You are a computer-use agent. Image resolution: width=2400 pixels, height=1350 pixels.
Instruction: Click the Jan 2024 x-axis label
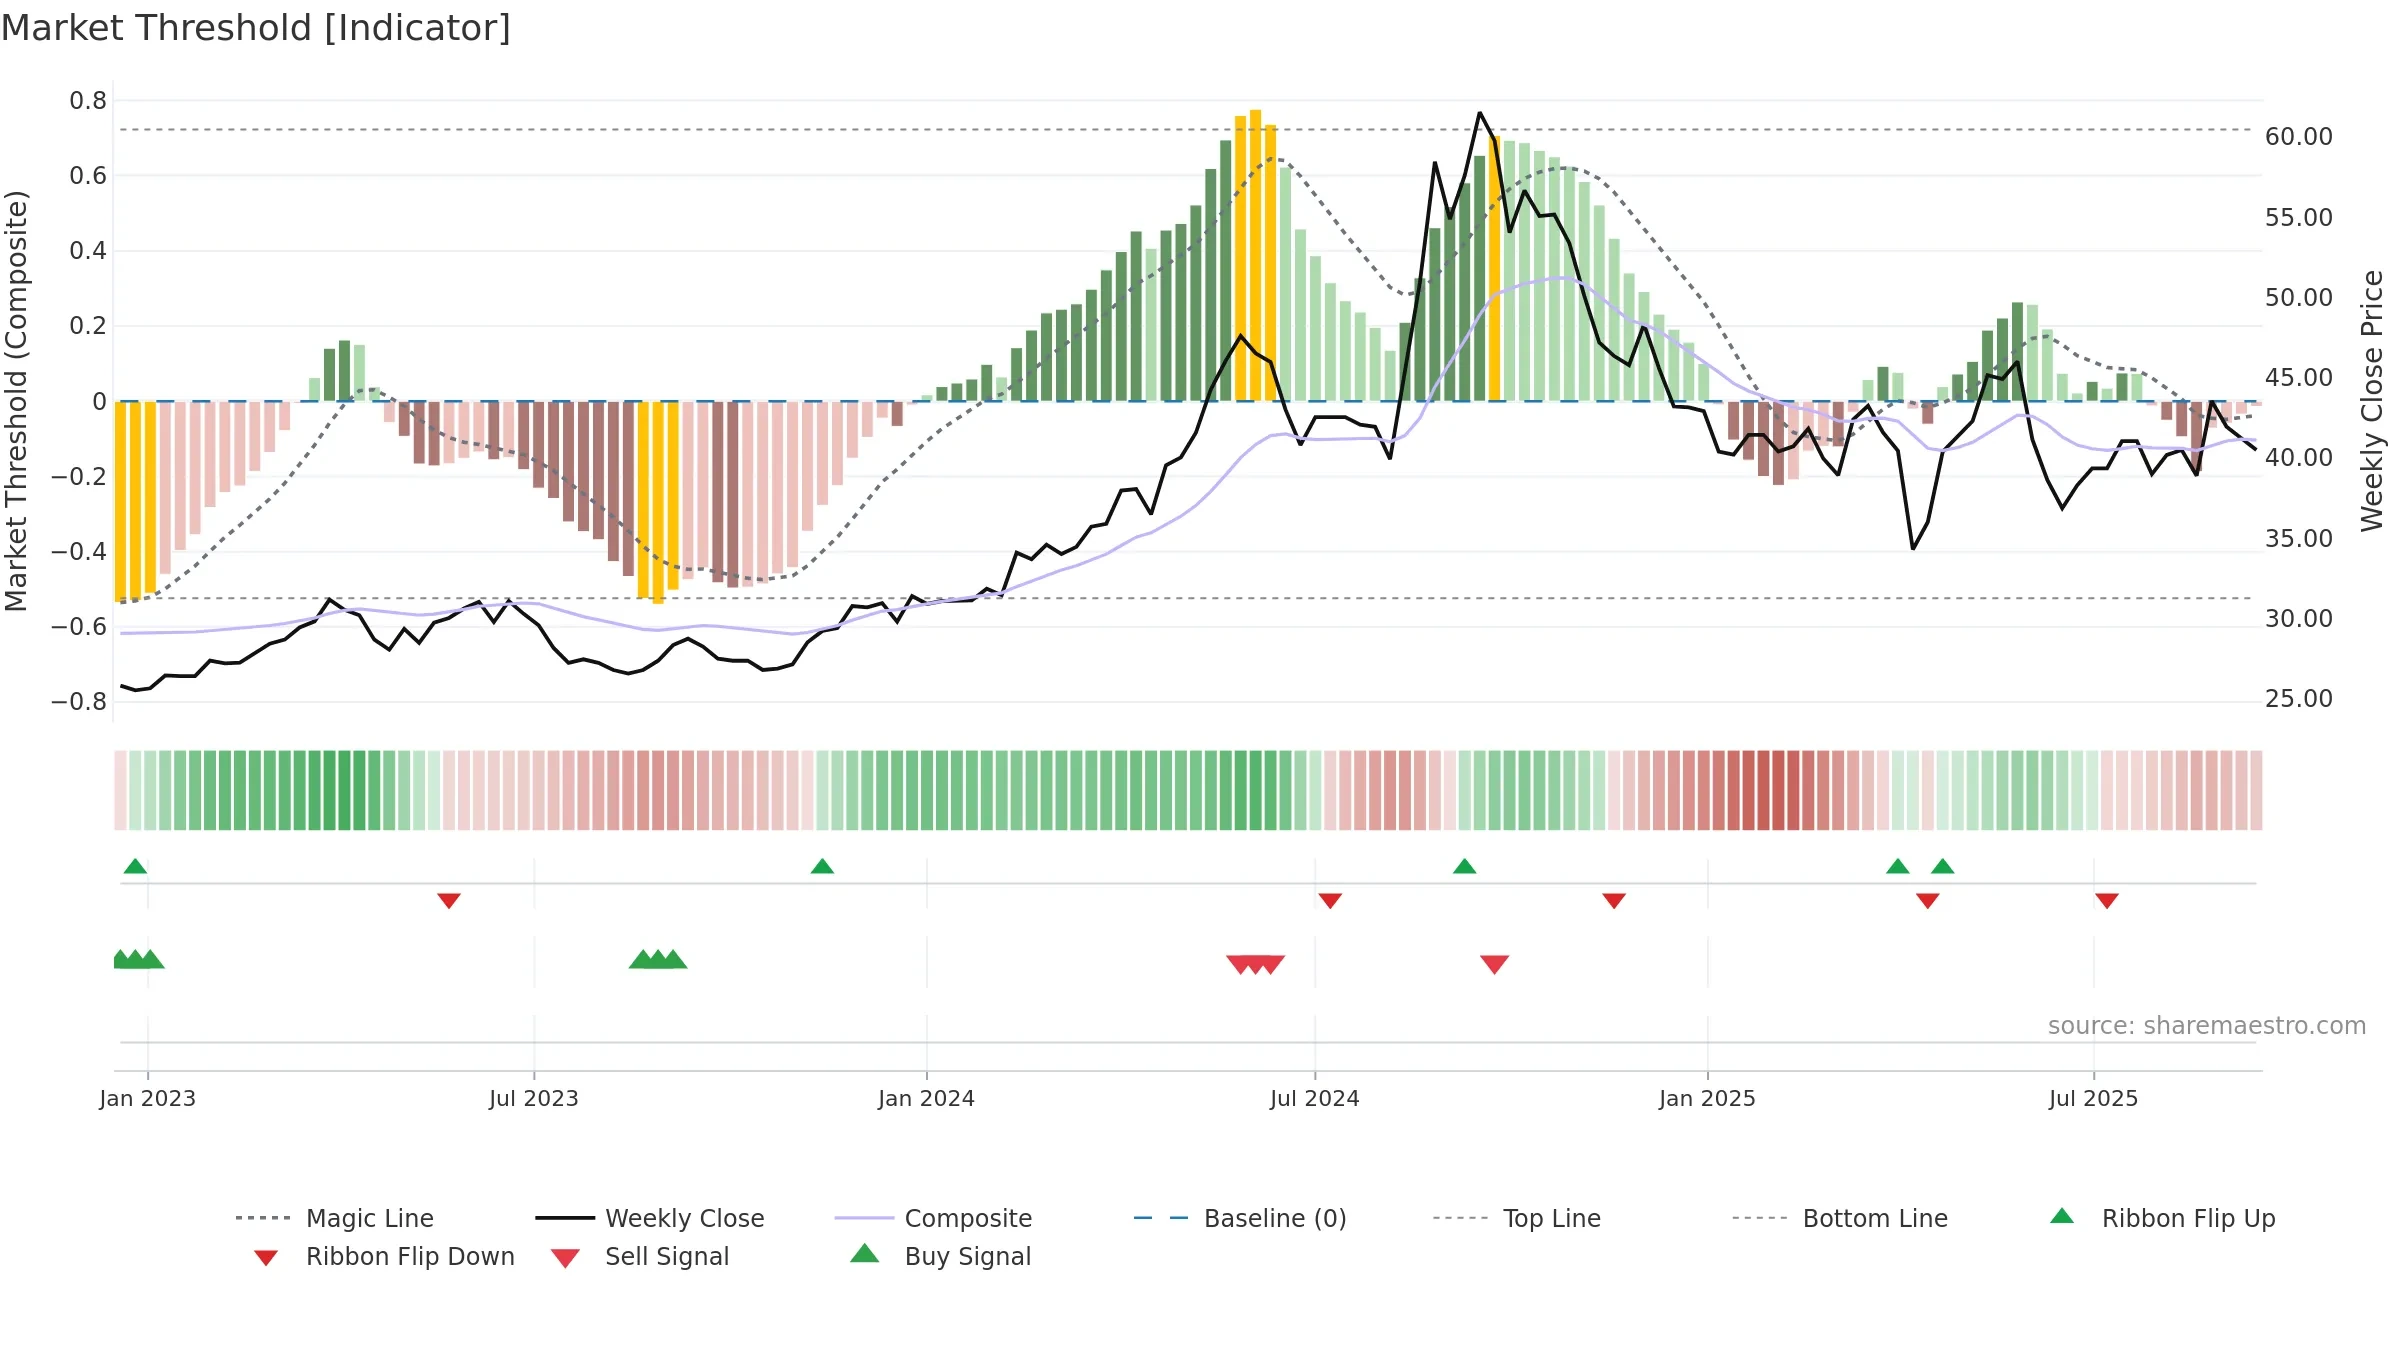coord(926,1098)
